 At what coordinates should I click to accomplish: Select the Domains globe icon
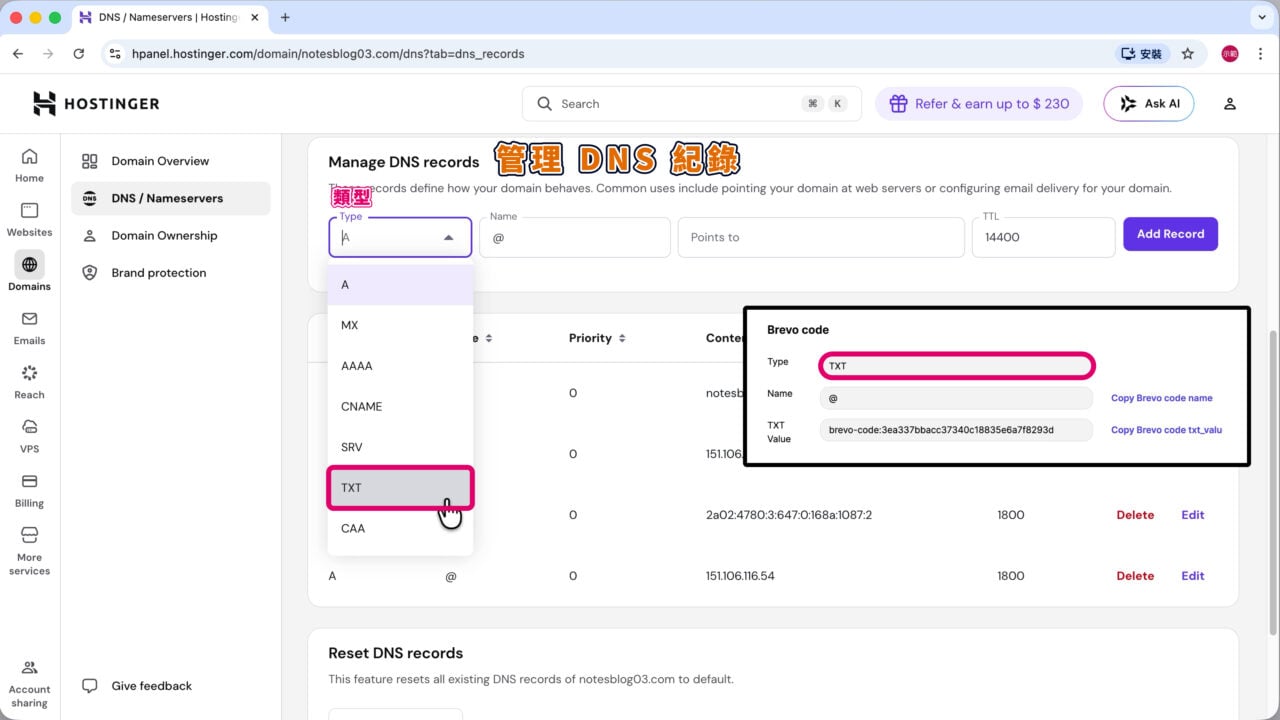29,265
